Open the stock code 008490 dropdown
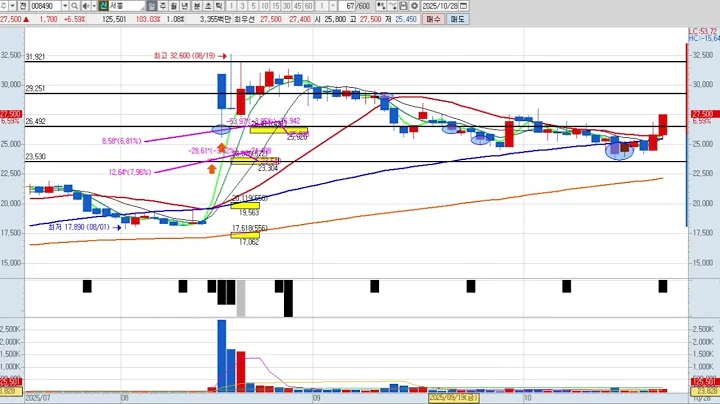 click(65, 6)
